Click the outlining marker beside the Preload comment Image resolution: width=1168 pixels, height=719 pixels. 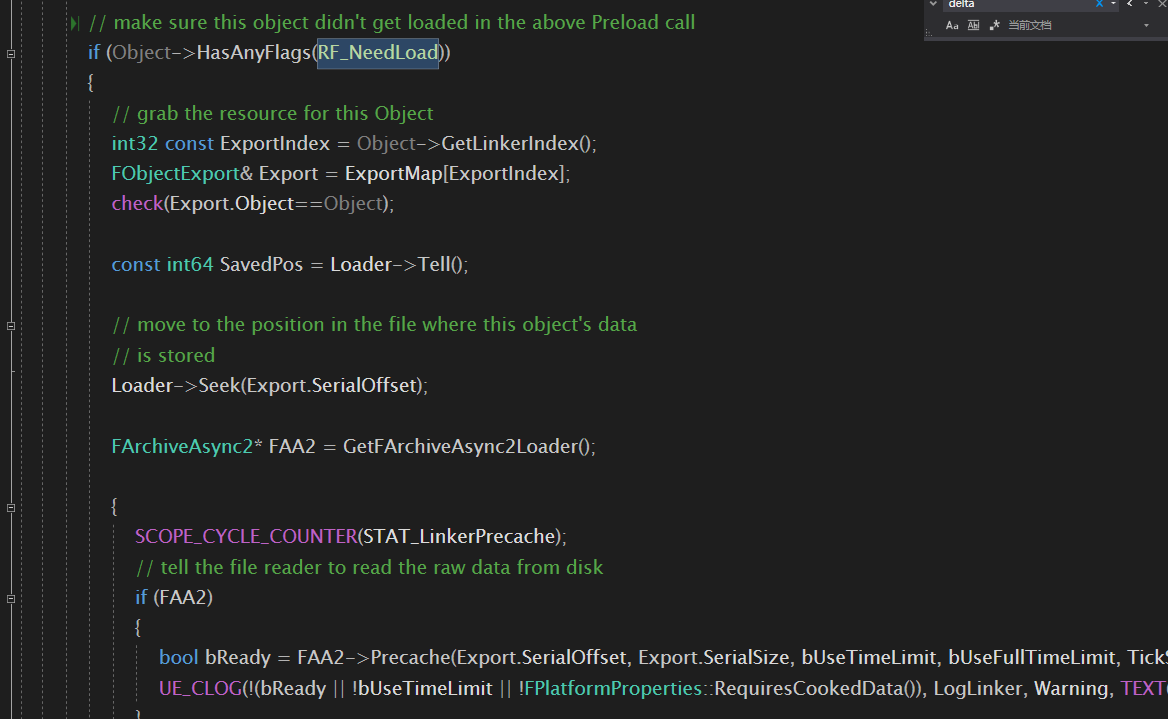coord(74,23)
